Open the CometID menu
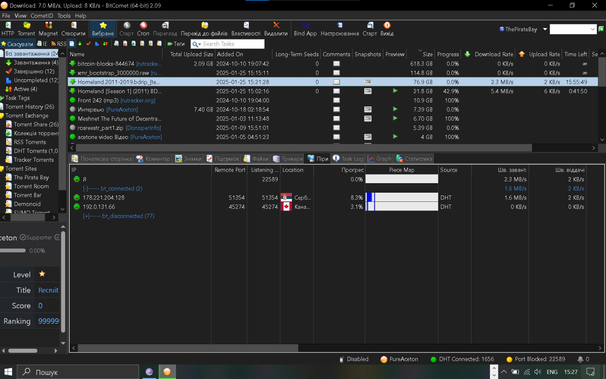Image resolution: width=606 pixels, height=379 pixels. [x=42, y=16]
